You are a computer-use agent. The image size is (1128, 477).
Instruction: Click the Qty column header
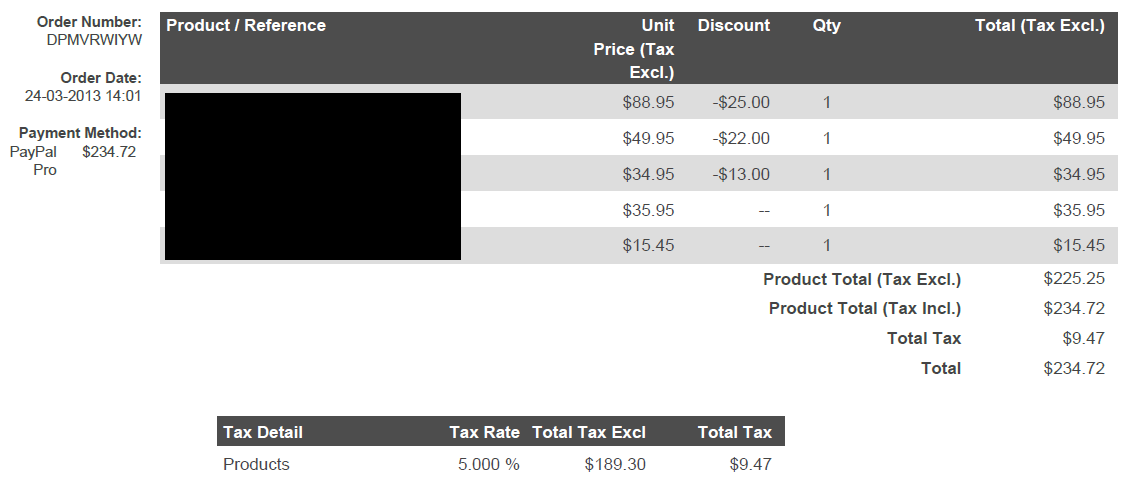[826, 26]
